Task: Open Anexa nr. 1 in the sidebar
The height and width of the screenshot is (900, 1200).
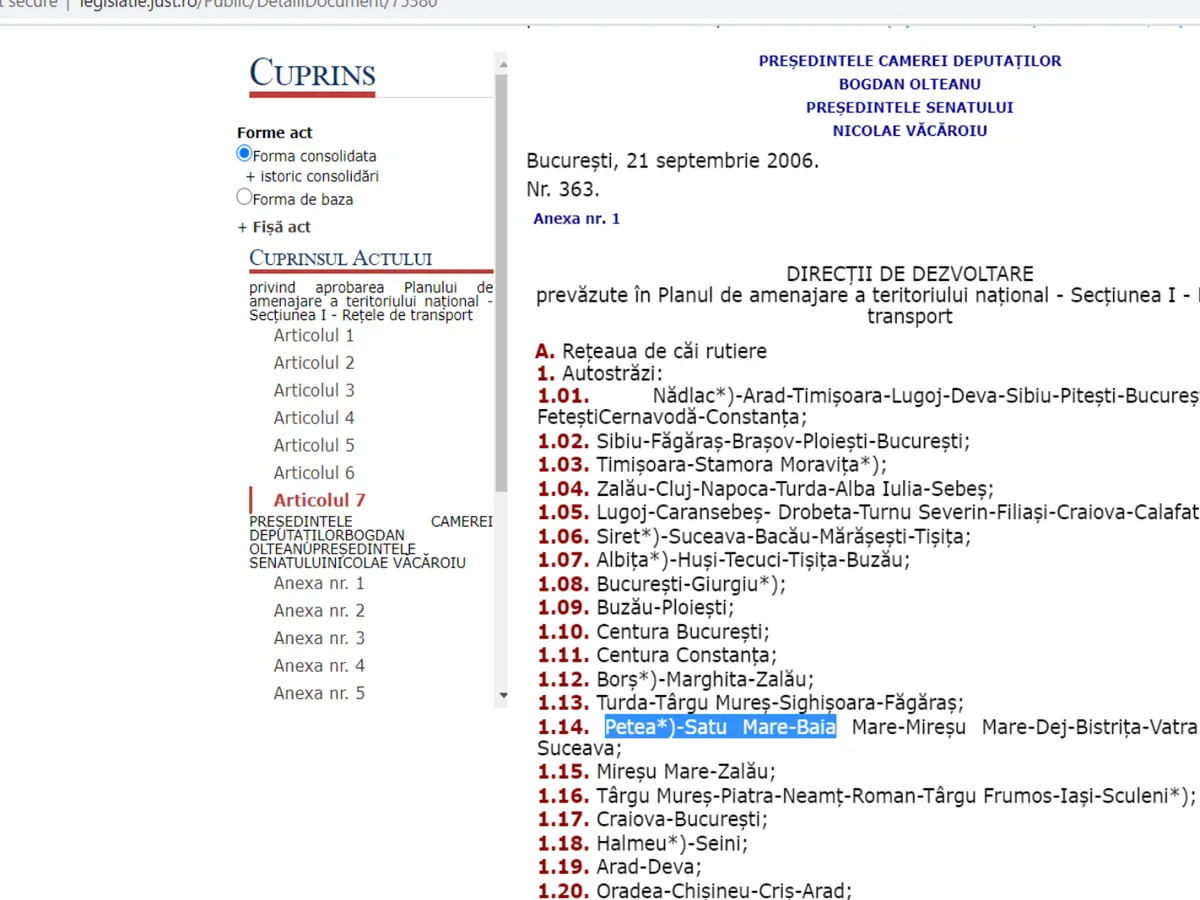Action: click(319, 584)
